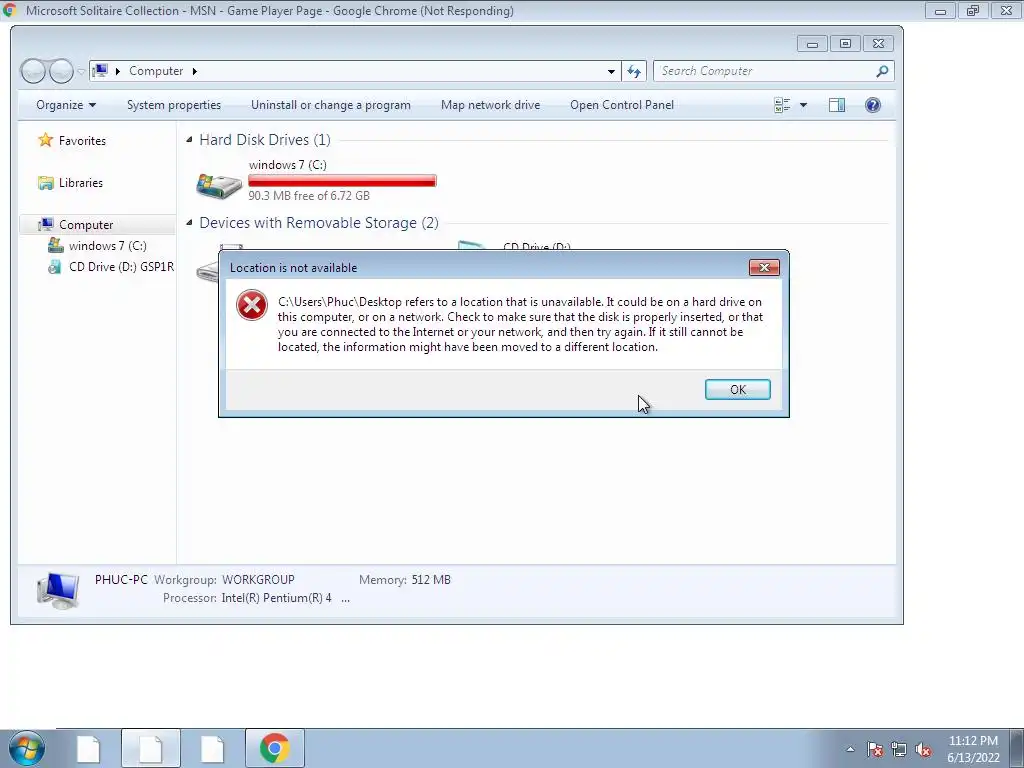Click the third taskbar document icon
This screenshot has width=1024, height=768.
(x=212, y=748)
